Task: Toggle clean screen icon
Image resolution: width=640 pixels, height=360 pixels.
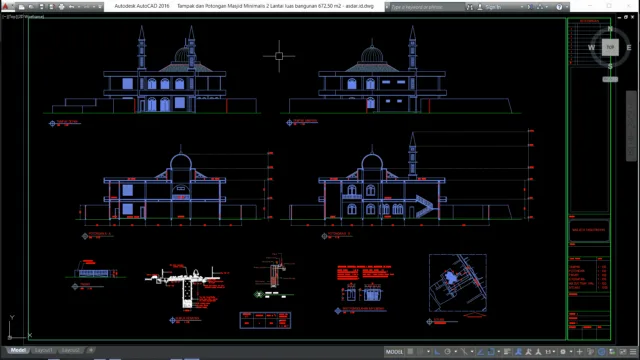Action: point(623,352)
